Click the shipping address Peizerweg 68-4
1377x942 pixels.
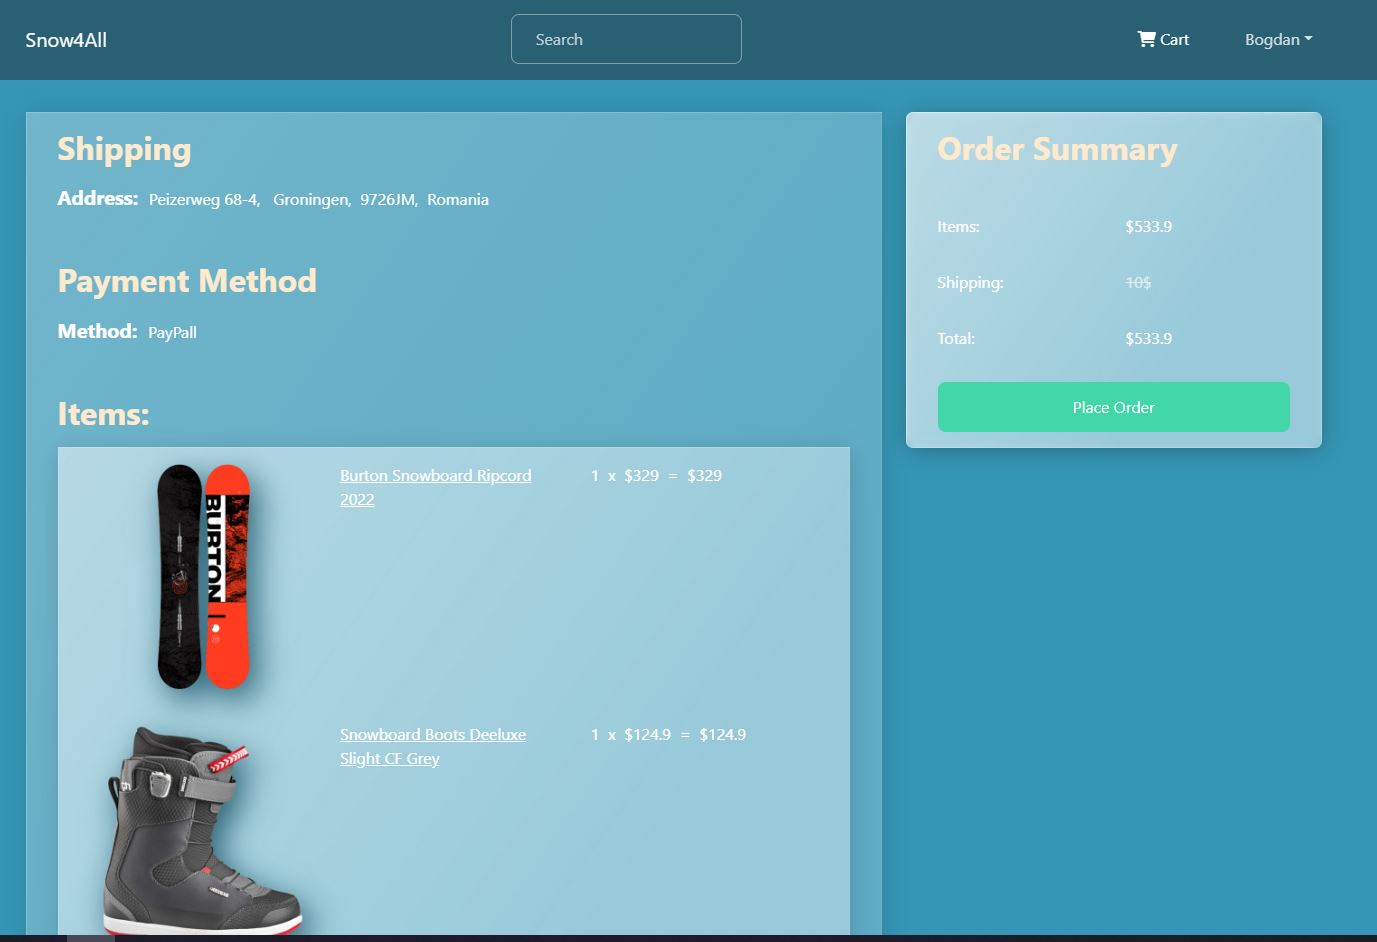coord(203,199)
